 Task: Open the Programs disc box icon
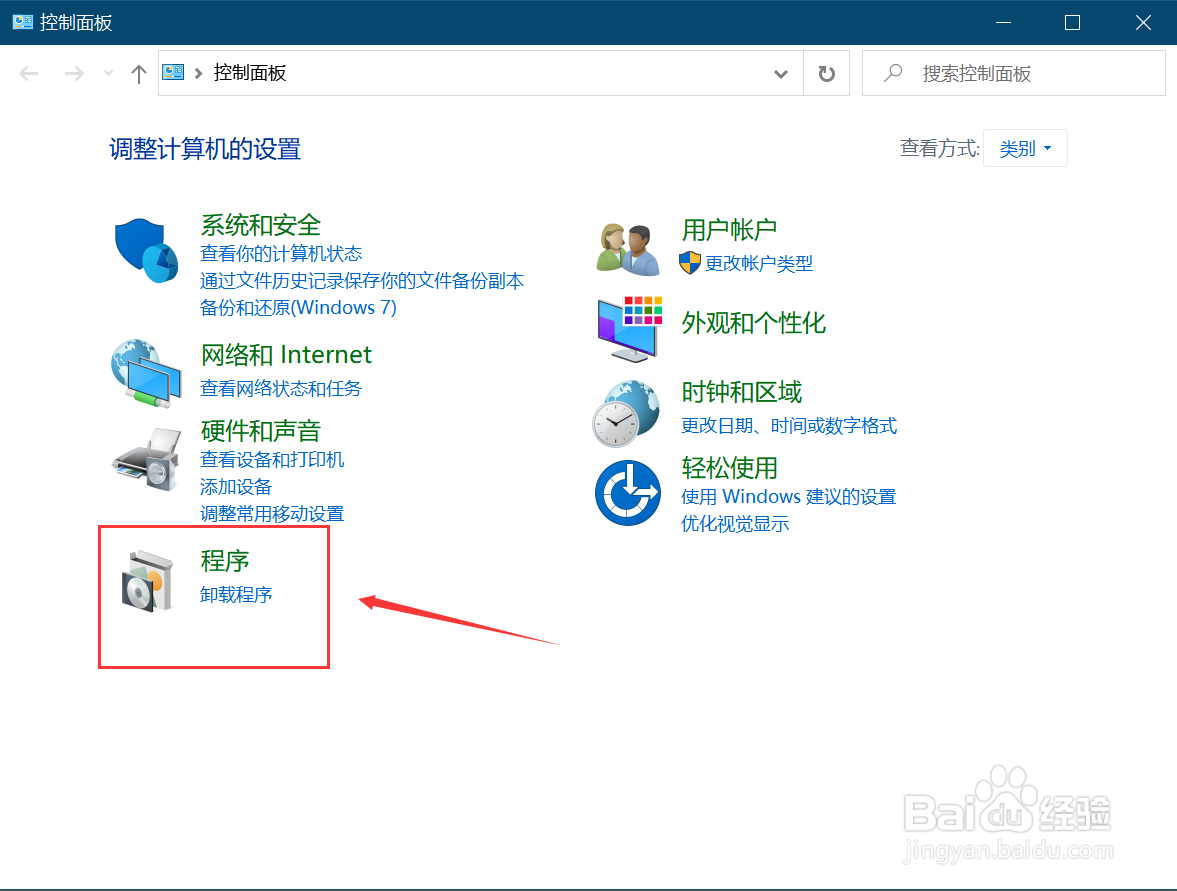(147, 580)
